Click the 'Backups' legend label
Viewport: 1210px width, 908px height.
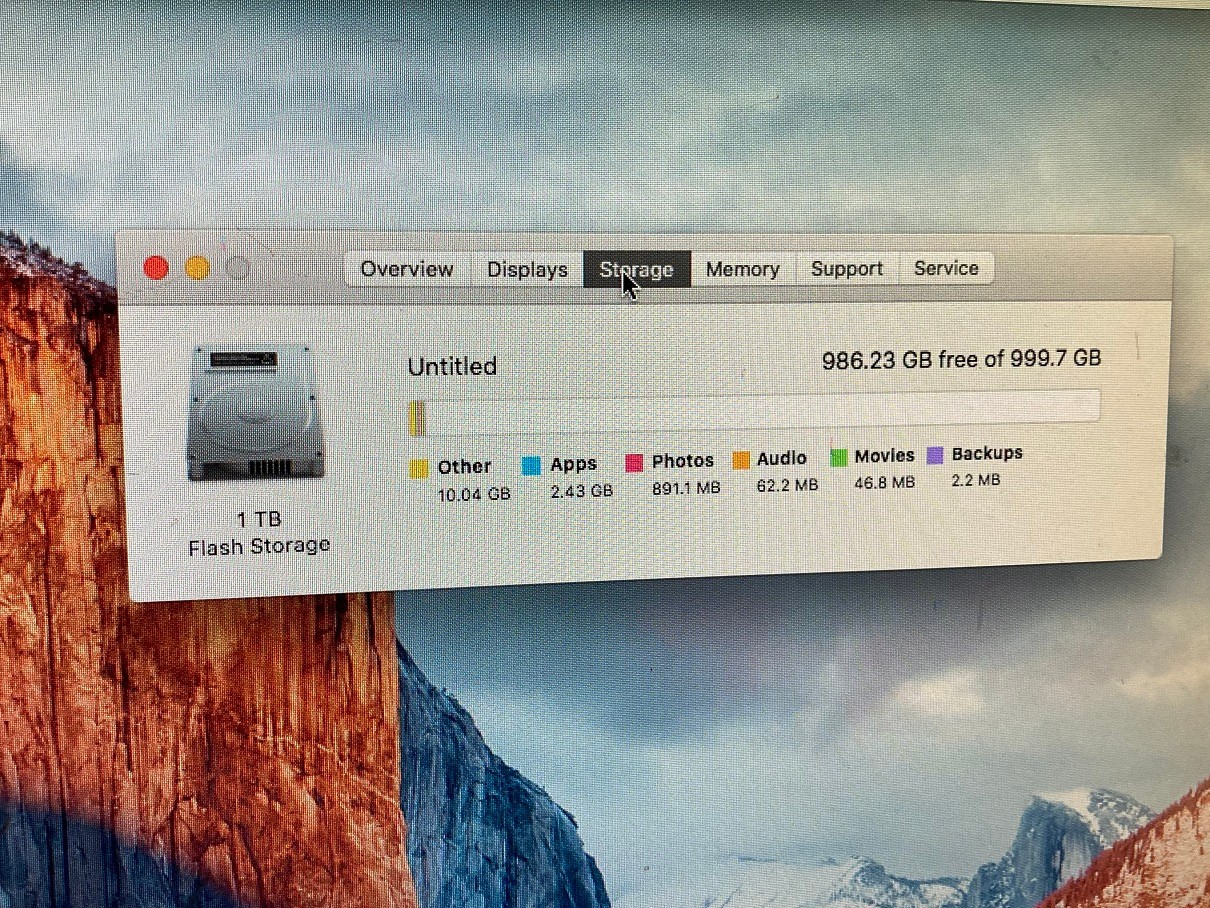coord(987,454)
